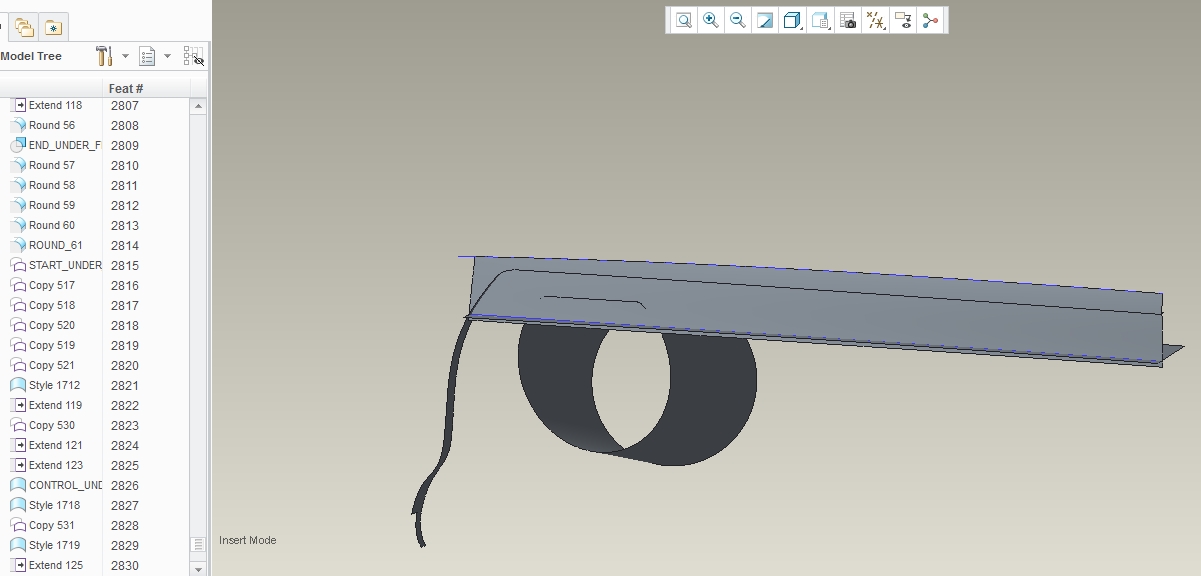Viewport: 1201px width, 576px height.
Task: Open the View Manager camera icon
Action: 848,20
